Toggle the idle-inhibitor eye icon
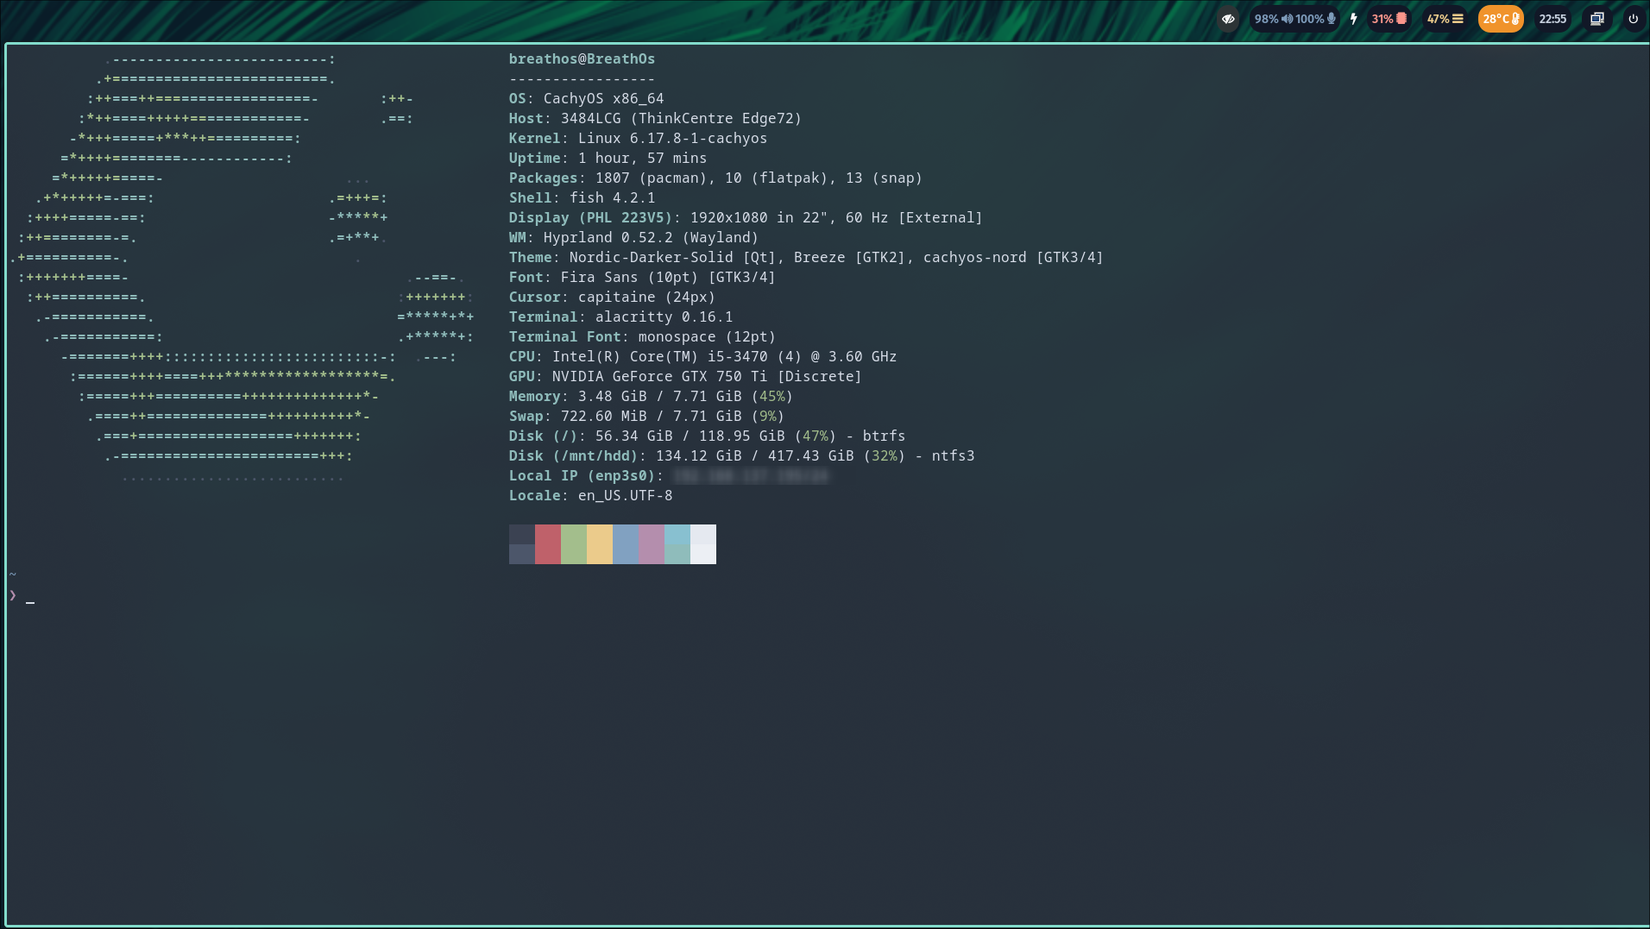 pyautogui.click(x=1227, y=18)
